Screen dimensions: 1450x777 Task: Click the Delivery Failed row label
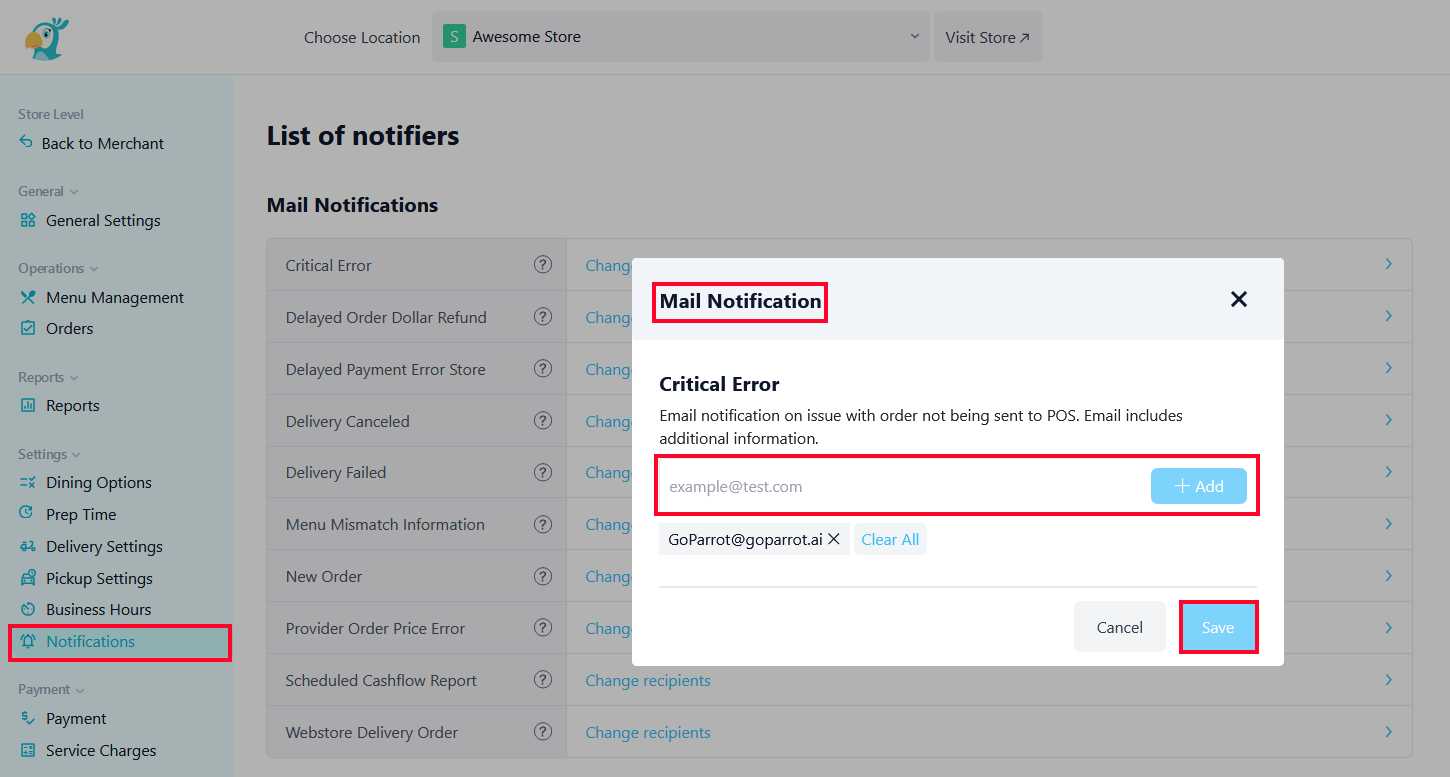(x=336, y=473)
